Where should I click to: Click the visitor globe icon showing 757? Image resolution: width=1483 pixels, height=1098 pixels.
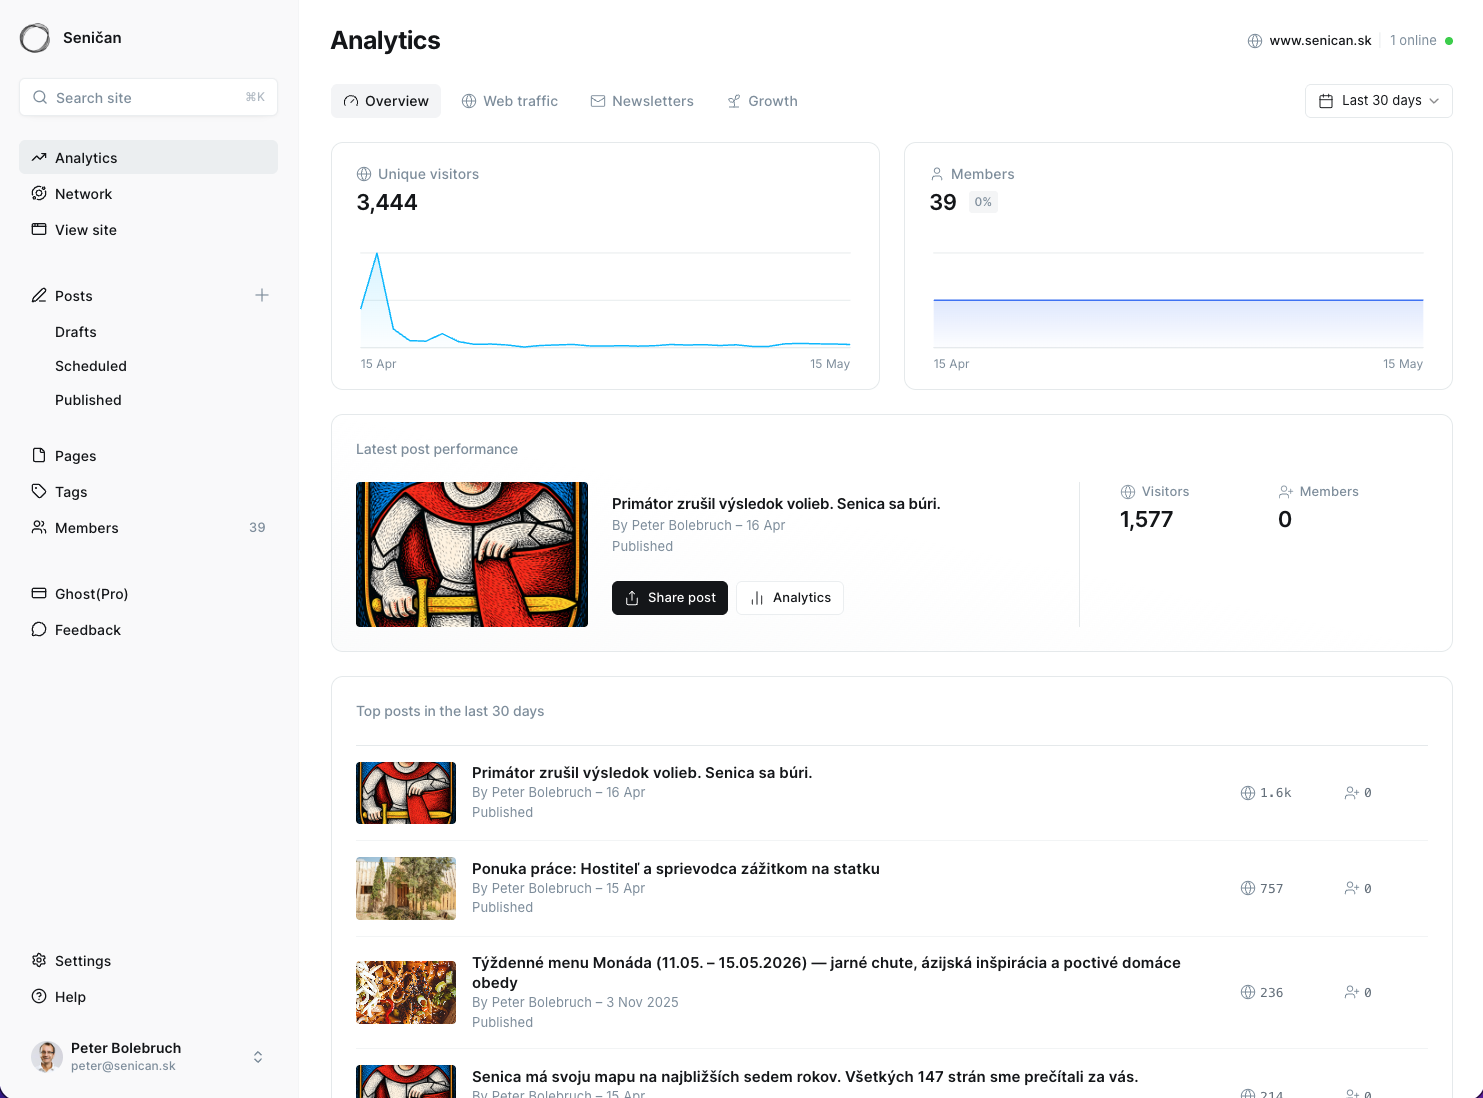(1248, 888)
